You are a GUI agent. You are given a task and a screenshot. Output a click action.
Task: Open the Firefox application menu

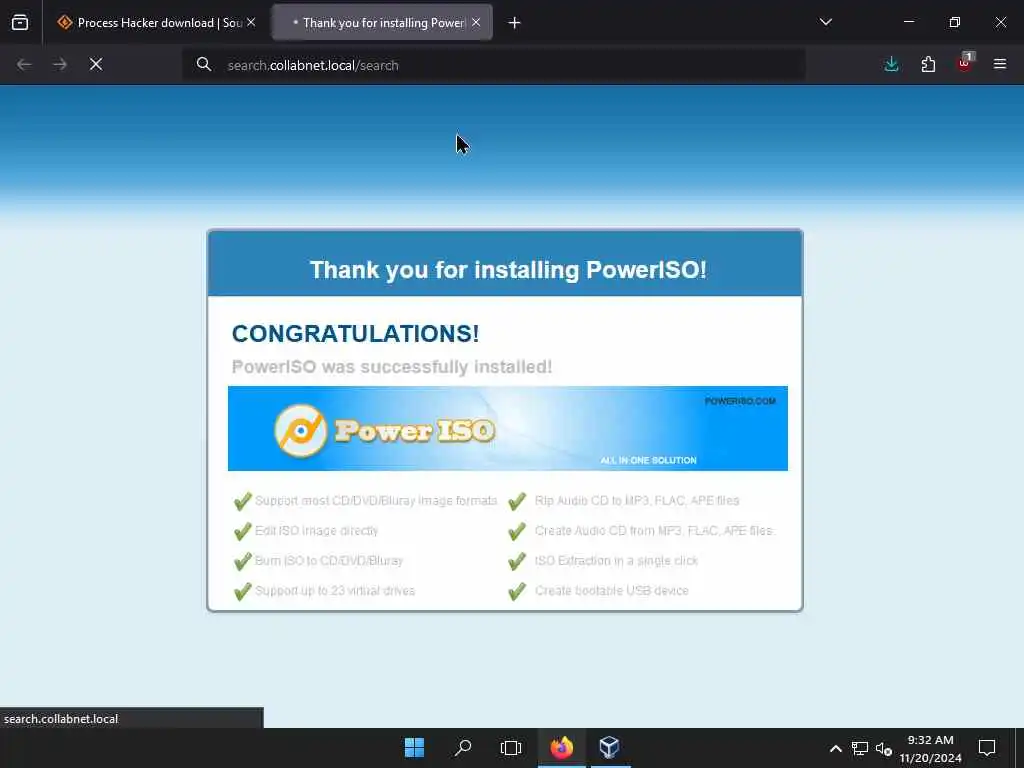pos(1000,65)
